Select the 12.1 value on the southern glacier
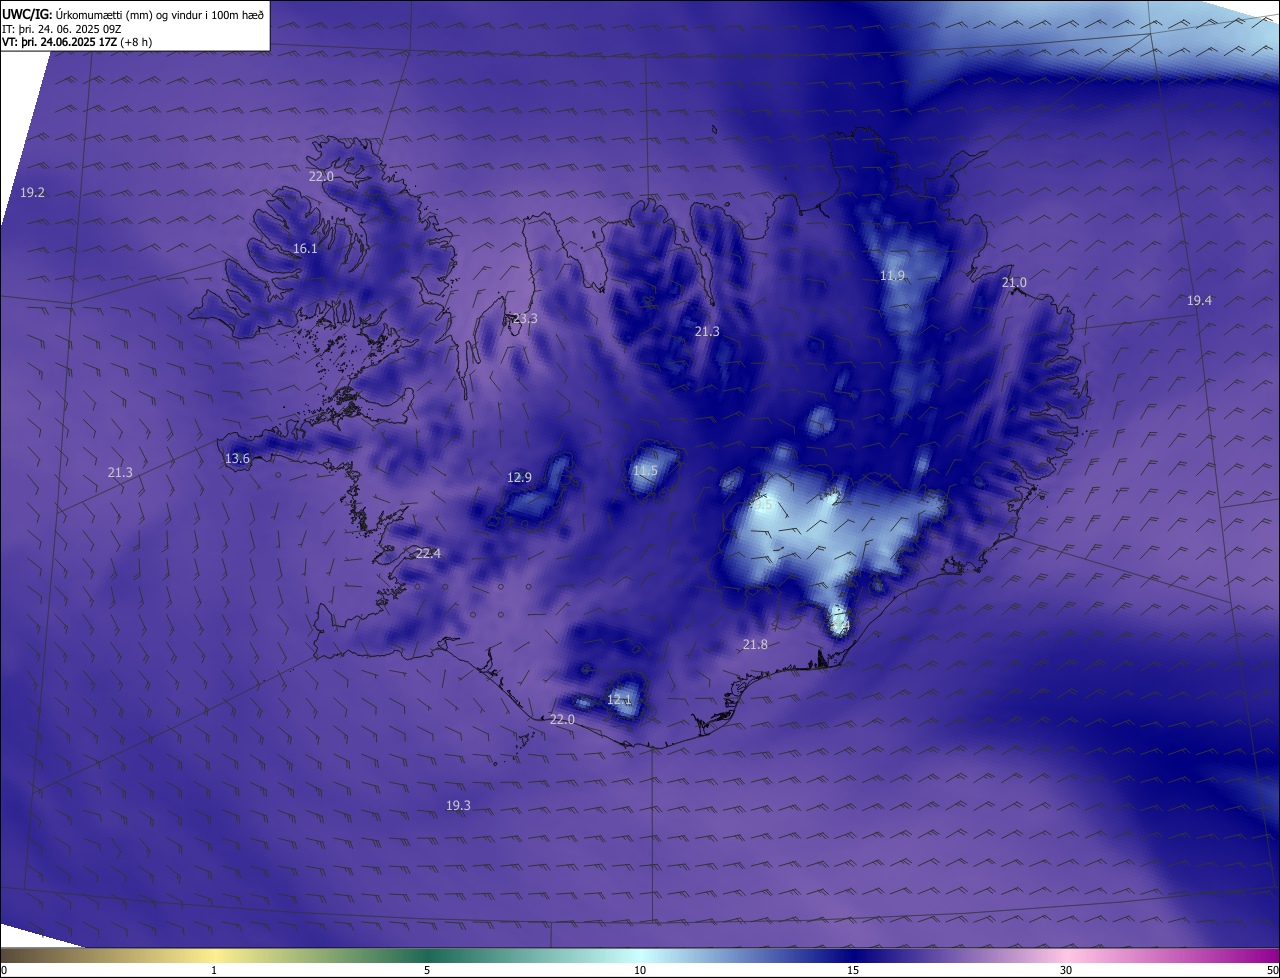1280x978 pixels. (619, 700)
